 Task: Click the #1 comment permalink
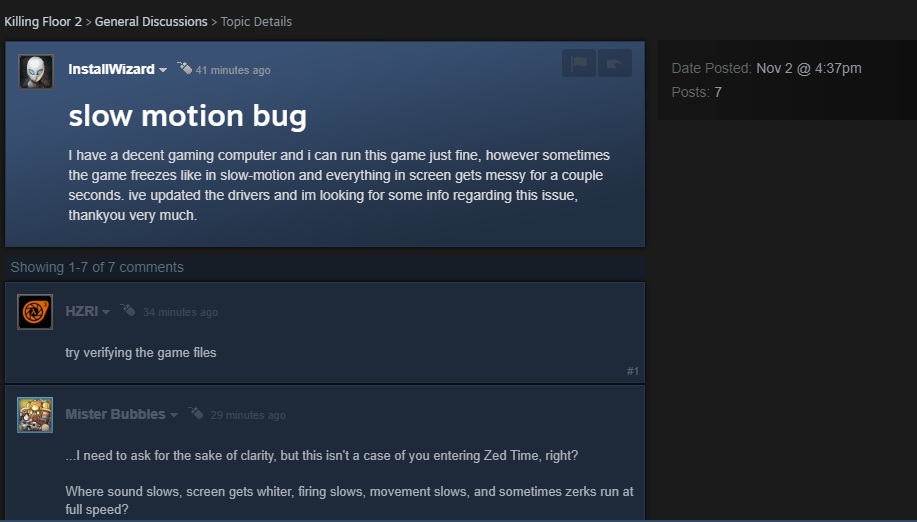click(x=633, y=371)
